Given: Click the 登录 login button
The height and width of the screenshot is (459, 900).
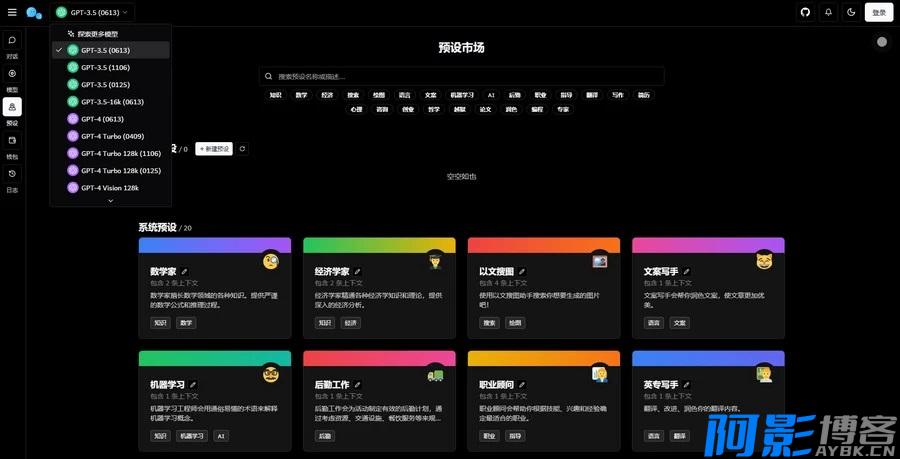Looking at the screenshot, I should coord(879,12).
